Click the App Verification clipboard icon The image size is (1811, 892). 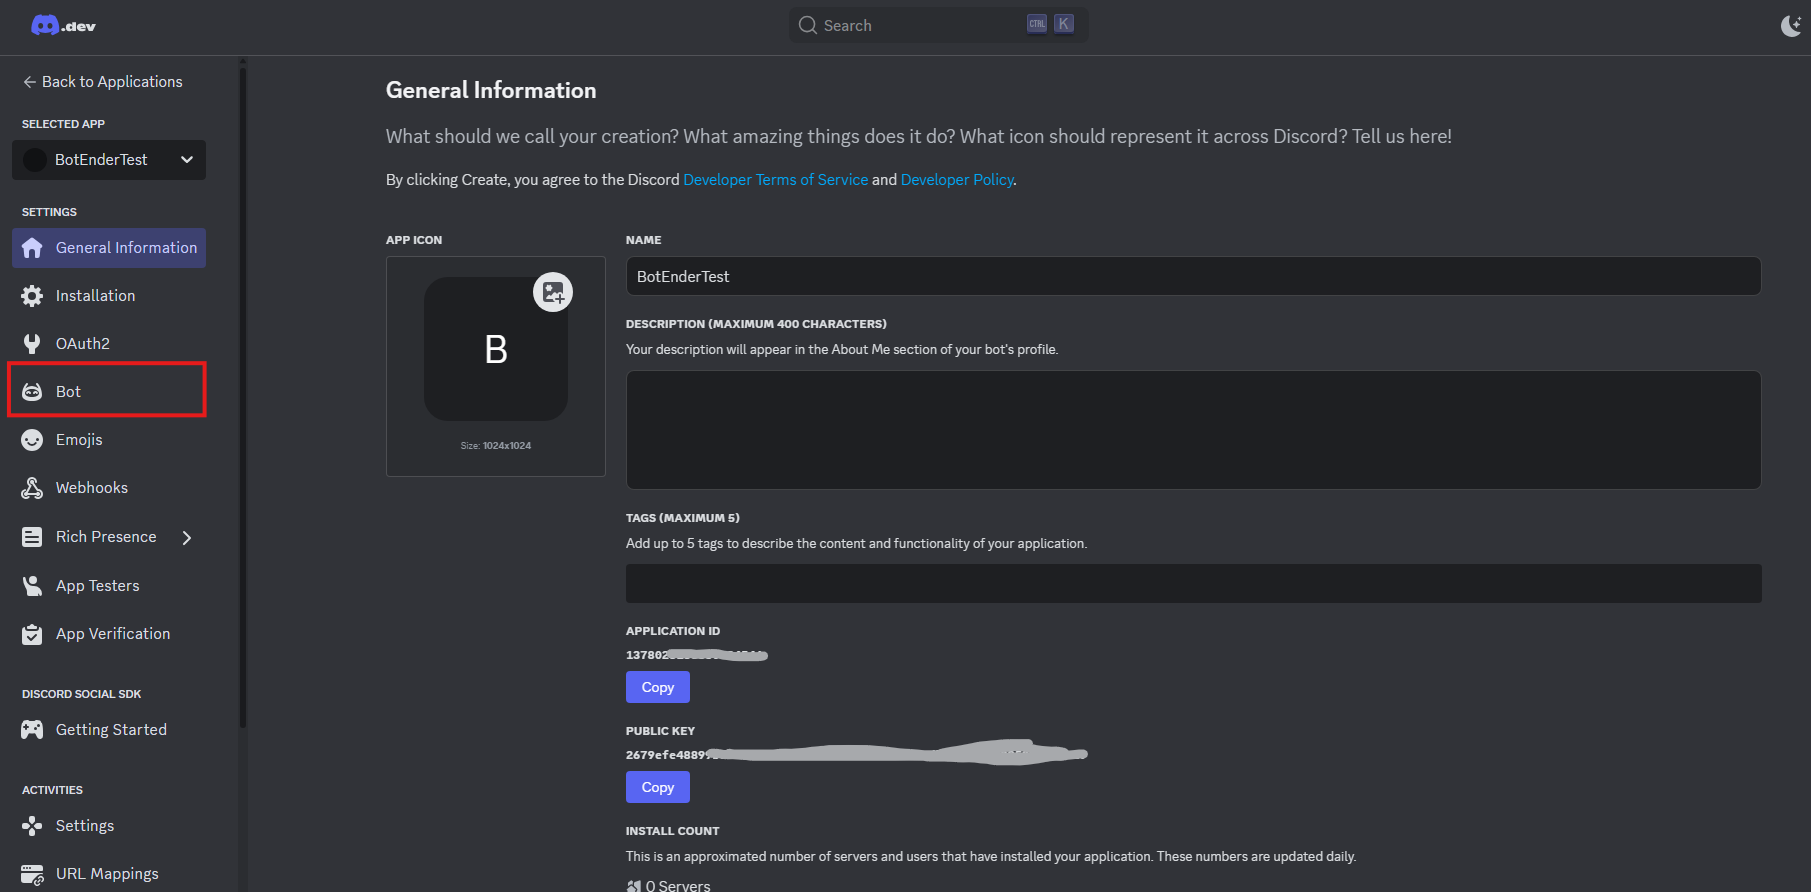[x=32, y=634]
